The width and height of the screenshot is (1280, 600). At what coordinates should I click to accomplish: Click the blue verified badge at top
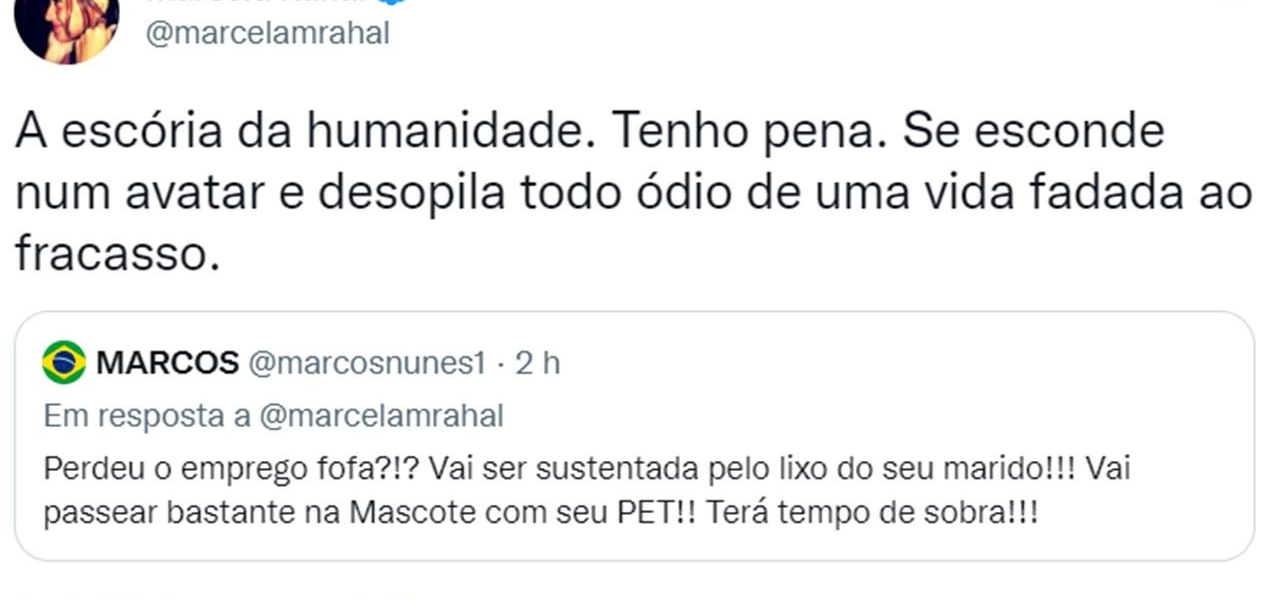click(x=392, y=3)
